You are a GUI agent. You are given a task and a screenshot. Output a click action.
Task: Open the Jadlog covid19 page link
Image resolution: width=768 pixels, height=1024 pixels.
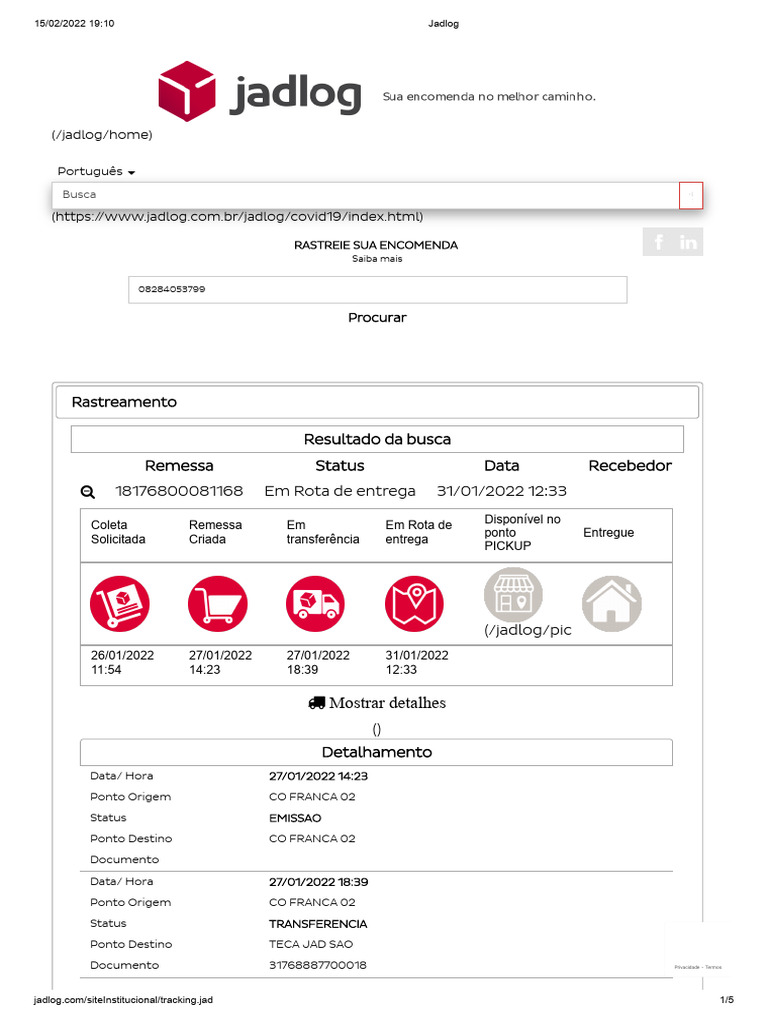point(238,217)
